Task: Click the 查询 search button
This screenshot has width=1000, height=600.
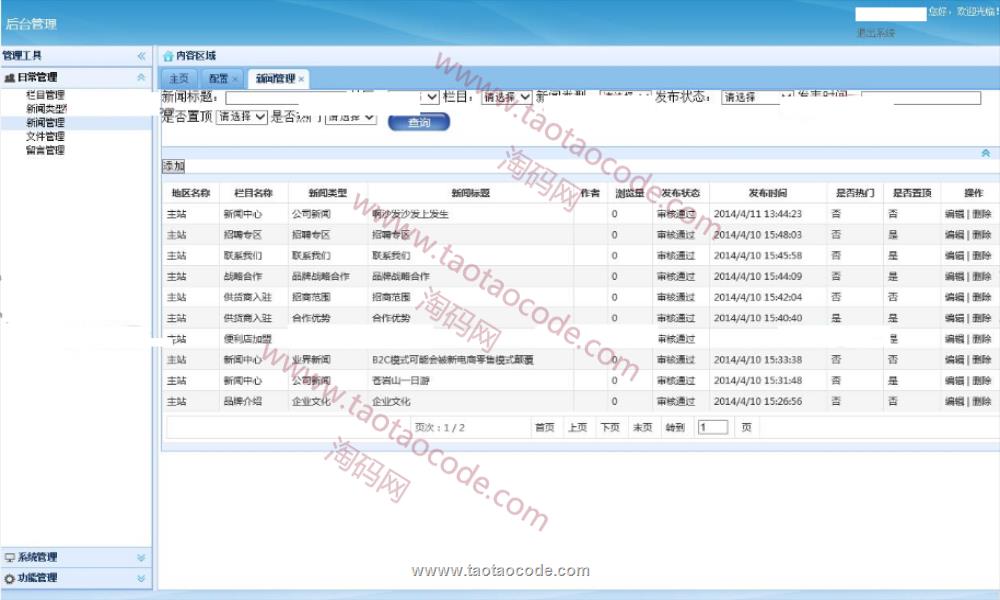Action: coord(419,123)
